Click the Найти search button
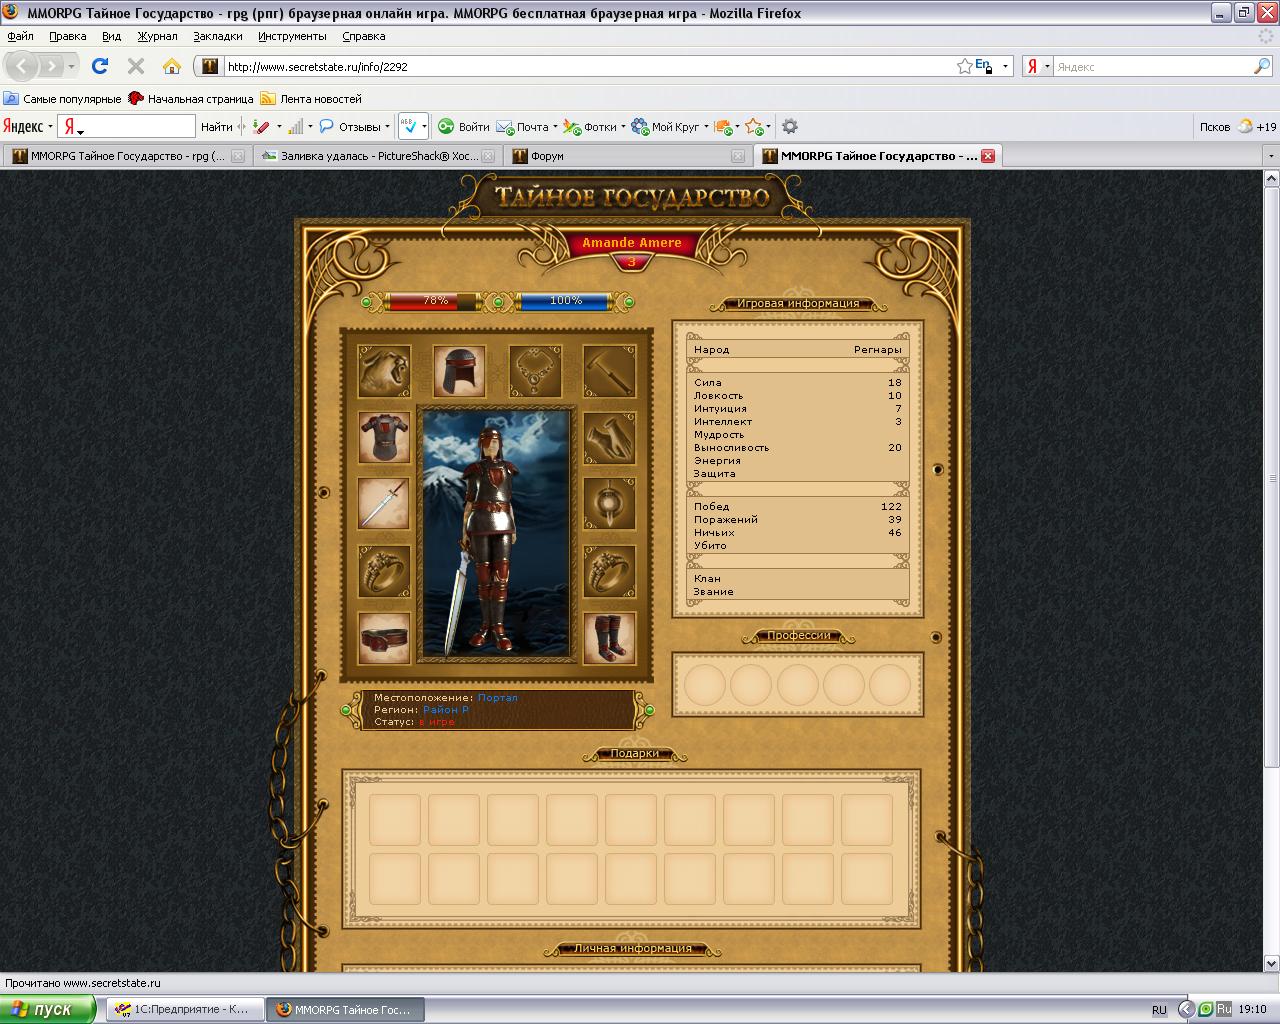 [216, 127]
